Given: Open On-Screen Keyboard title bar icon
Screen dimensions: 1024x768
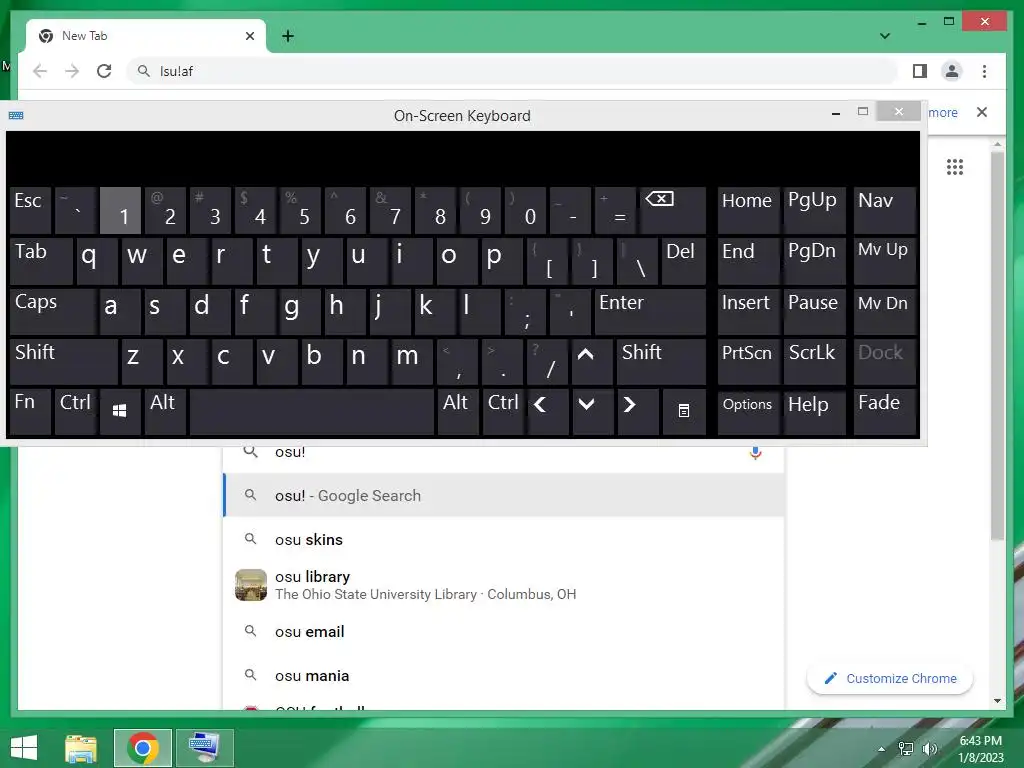Looking at the screenshot, I should pos(16,116).
